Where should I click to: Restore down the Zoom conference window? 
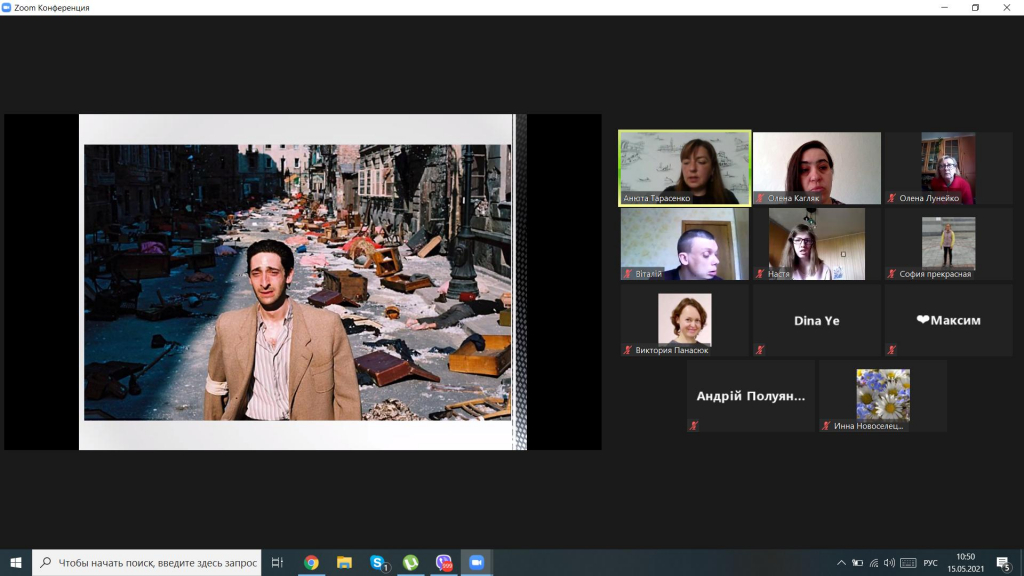point(975,8)
